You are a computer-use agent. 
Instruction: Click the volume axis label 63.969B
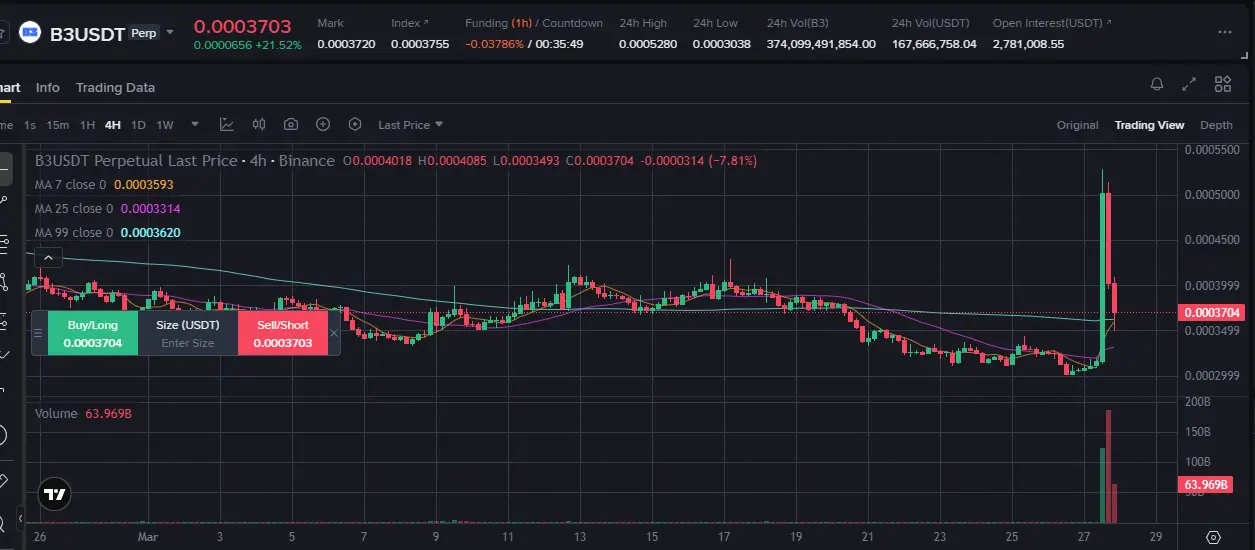(1206, 485)
